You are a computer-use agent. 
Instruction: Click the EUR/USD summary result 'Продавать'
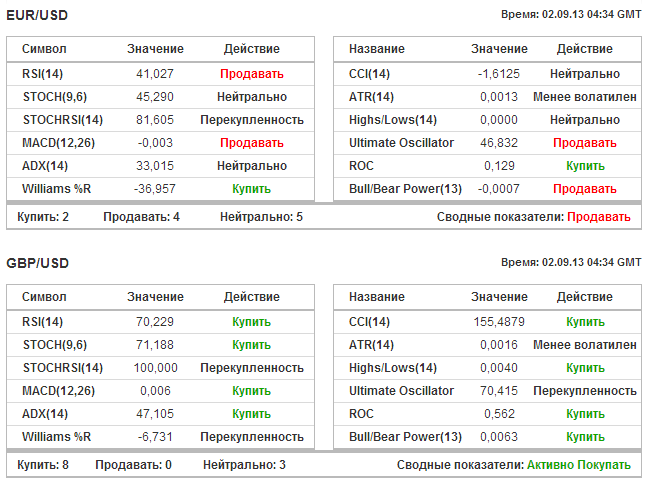pyautogui.click(x=599, y=217)
